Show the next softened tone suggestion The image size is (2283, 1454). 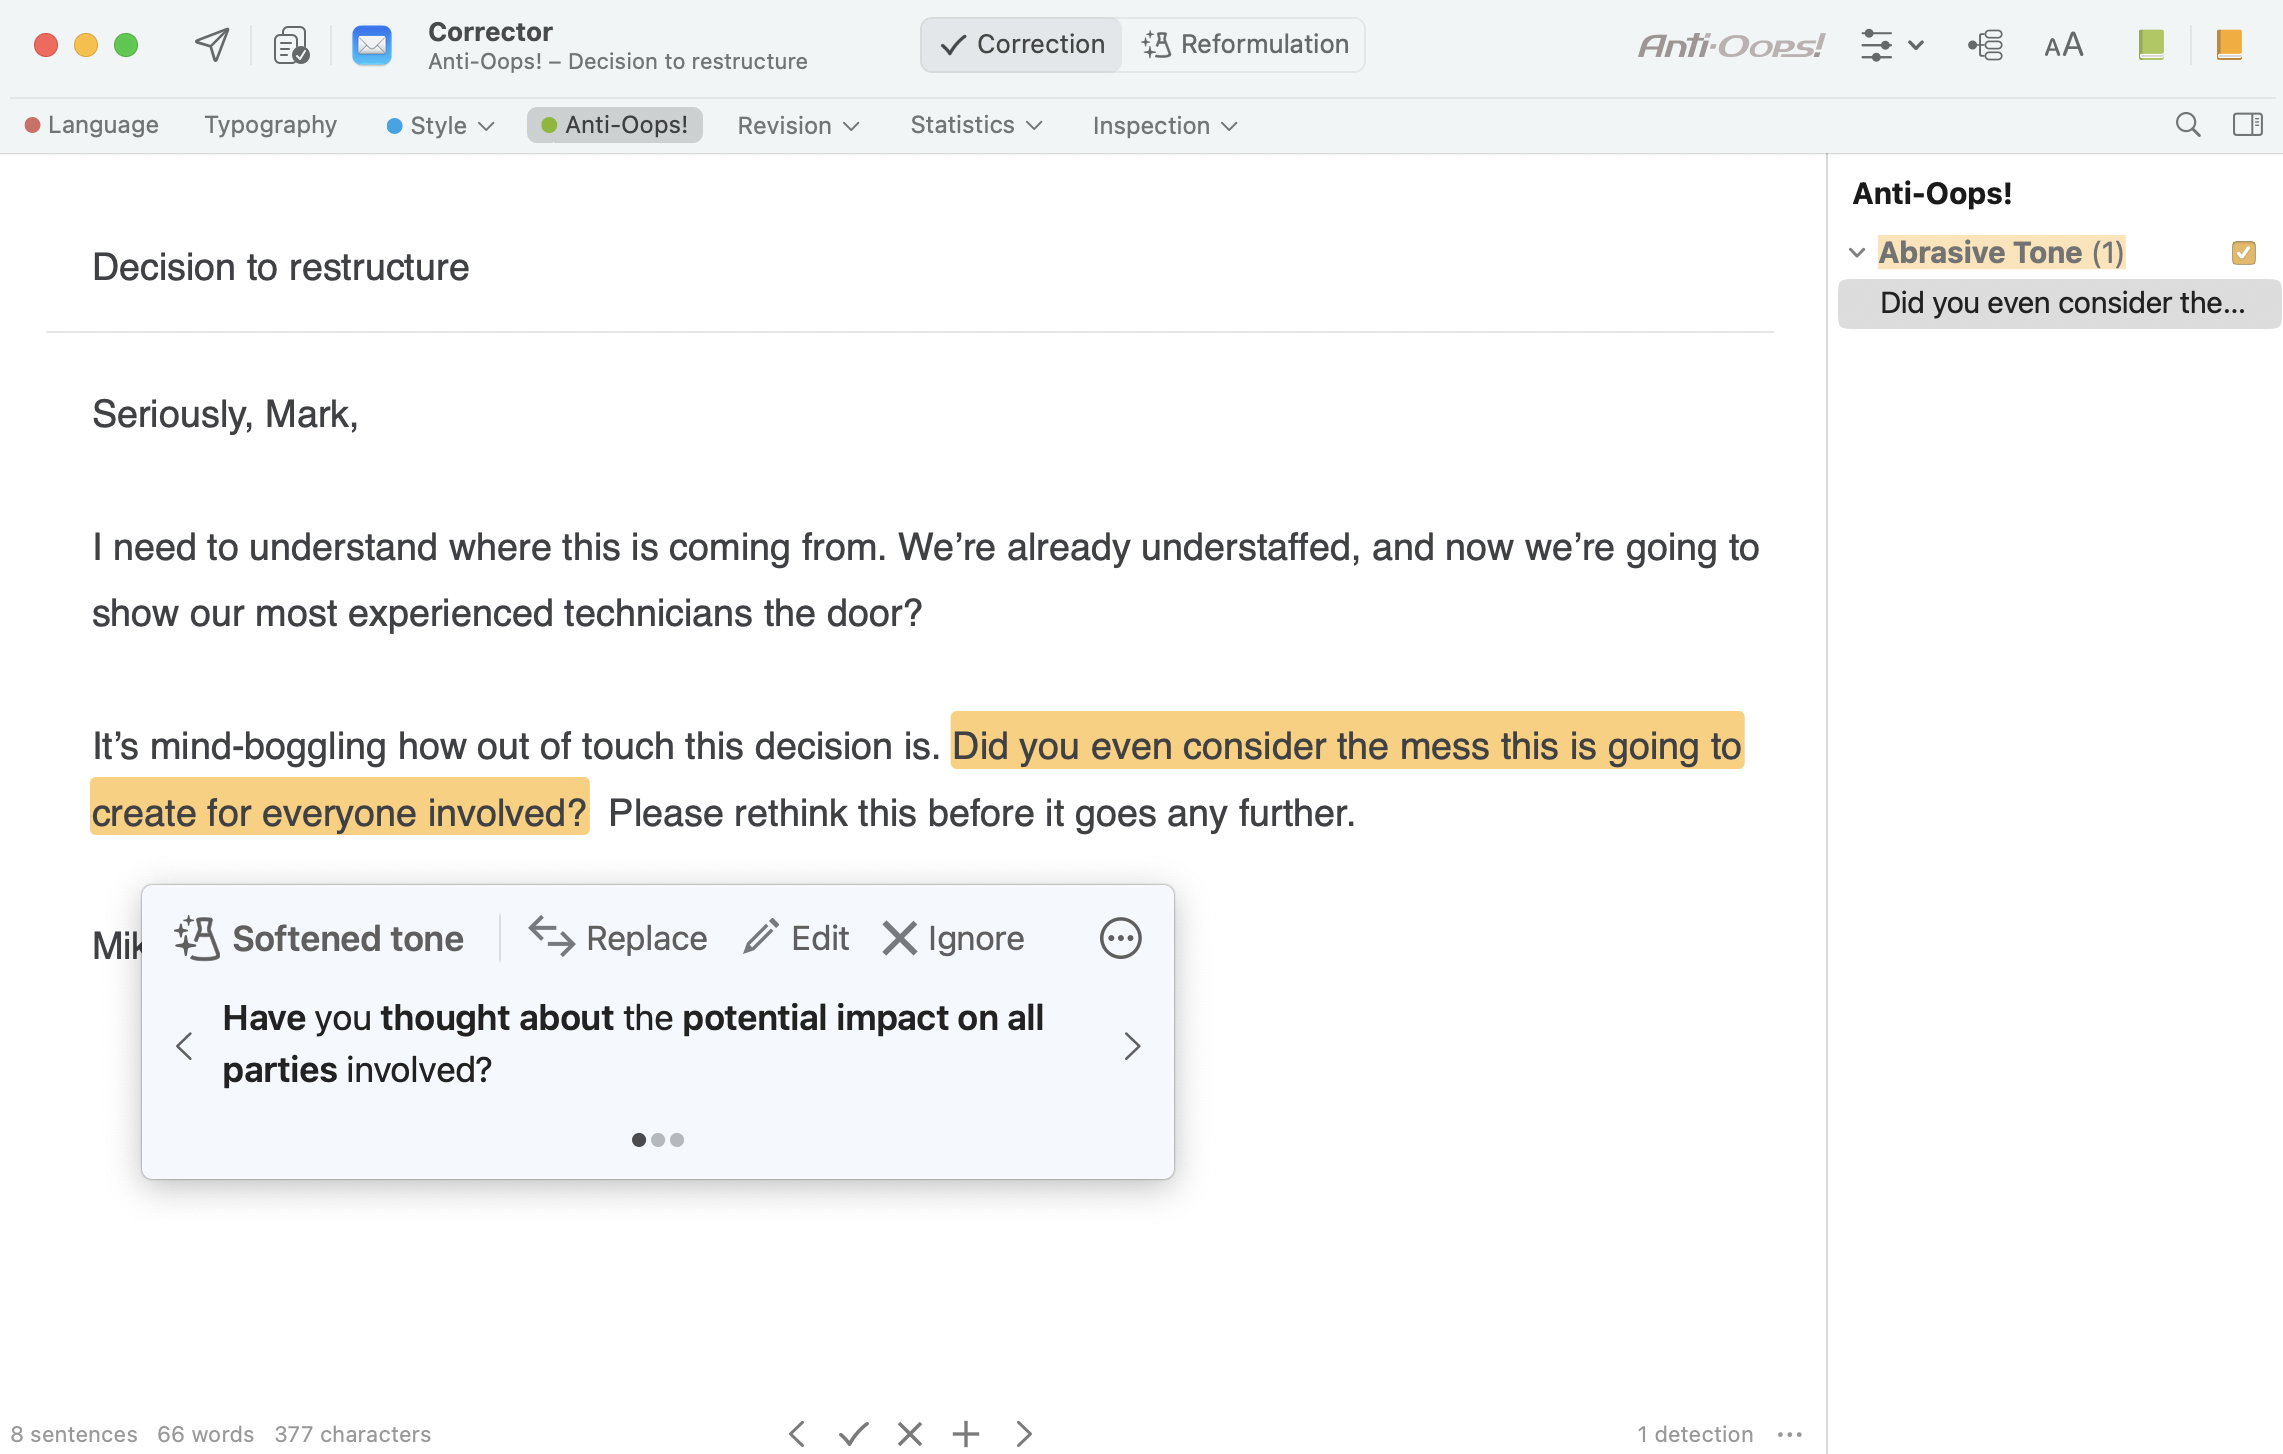pos(1132,1045)
